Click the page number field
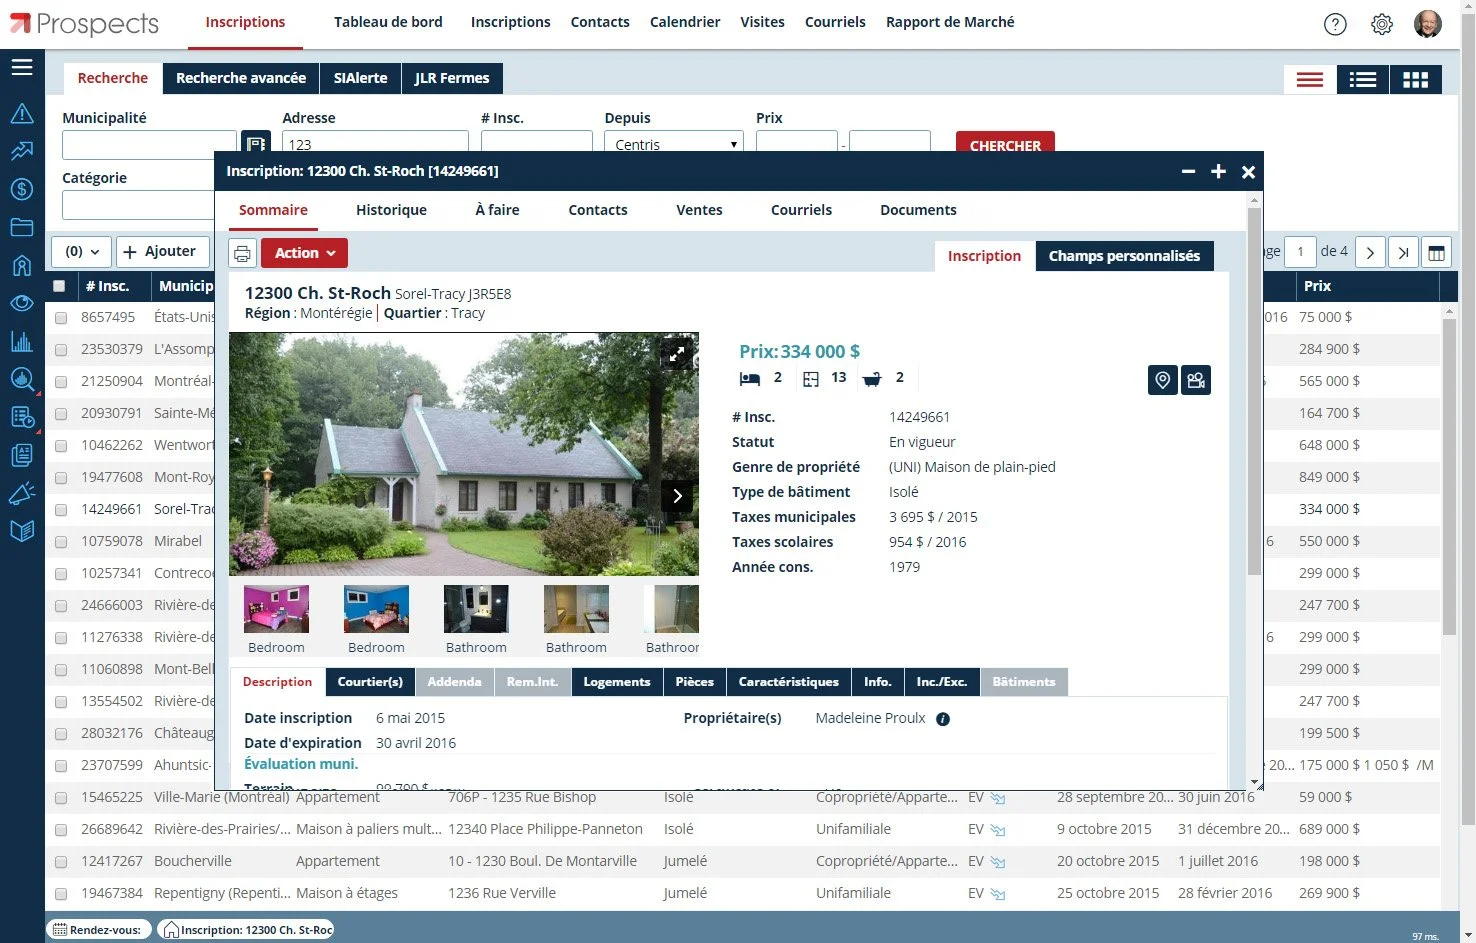 pos(1300,252)
